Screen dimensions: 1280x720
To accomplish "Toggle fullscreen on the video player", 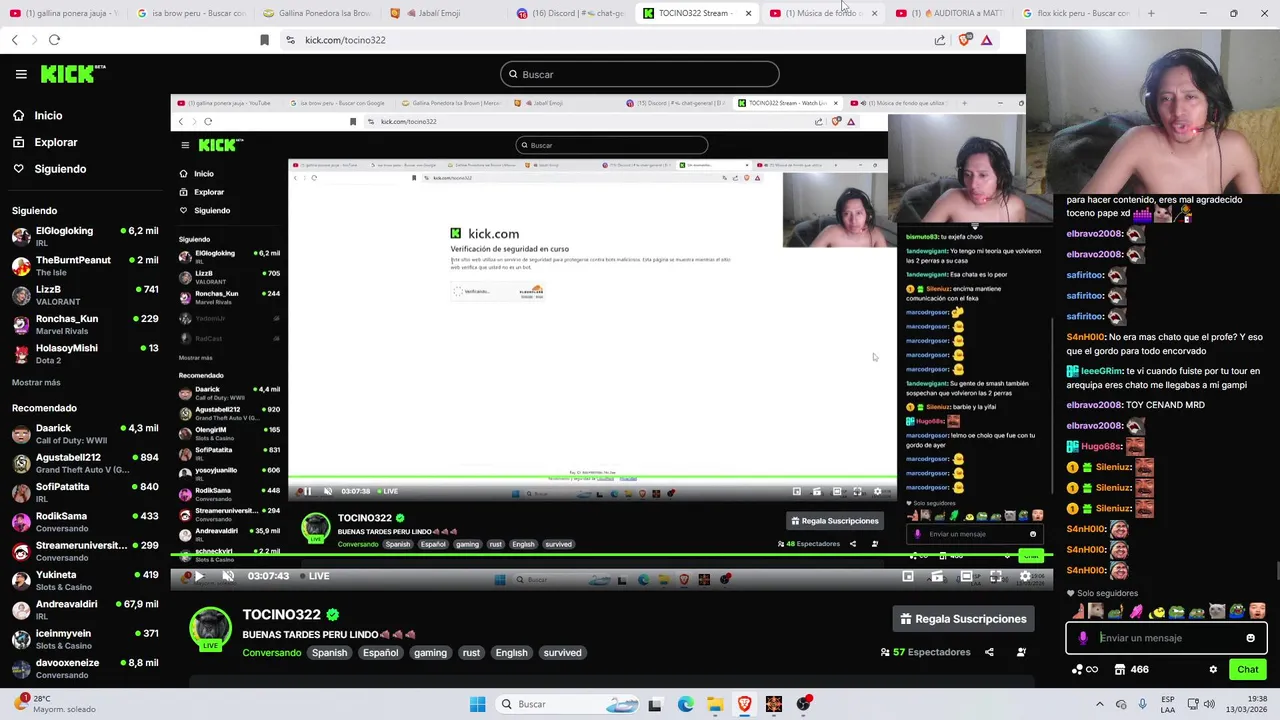I will tap(996, 576).
